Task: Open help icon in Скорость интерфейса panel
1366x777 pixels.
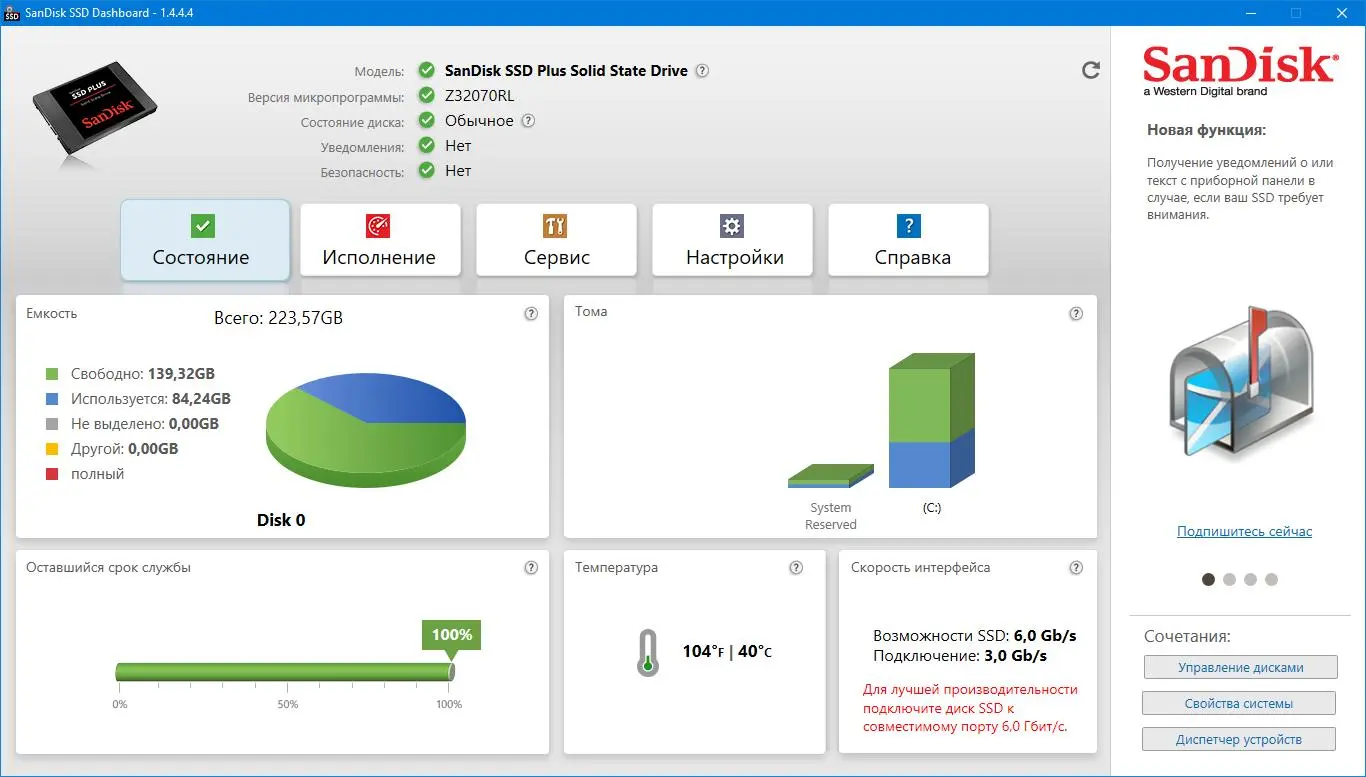Action: point(1076,568)
